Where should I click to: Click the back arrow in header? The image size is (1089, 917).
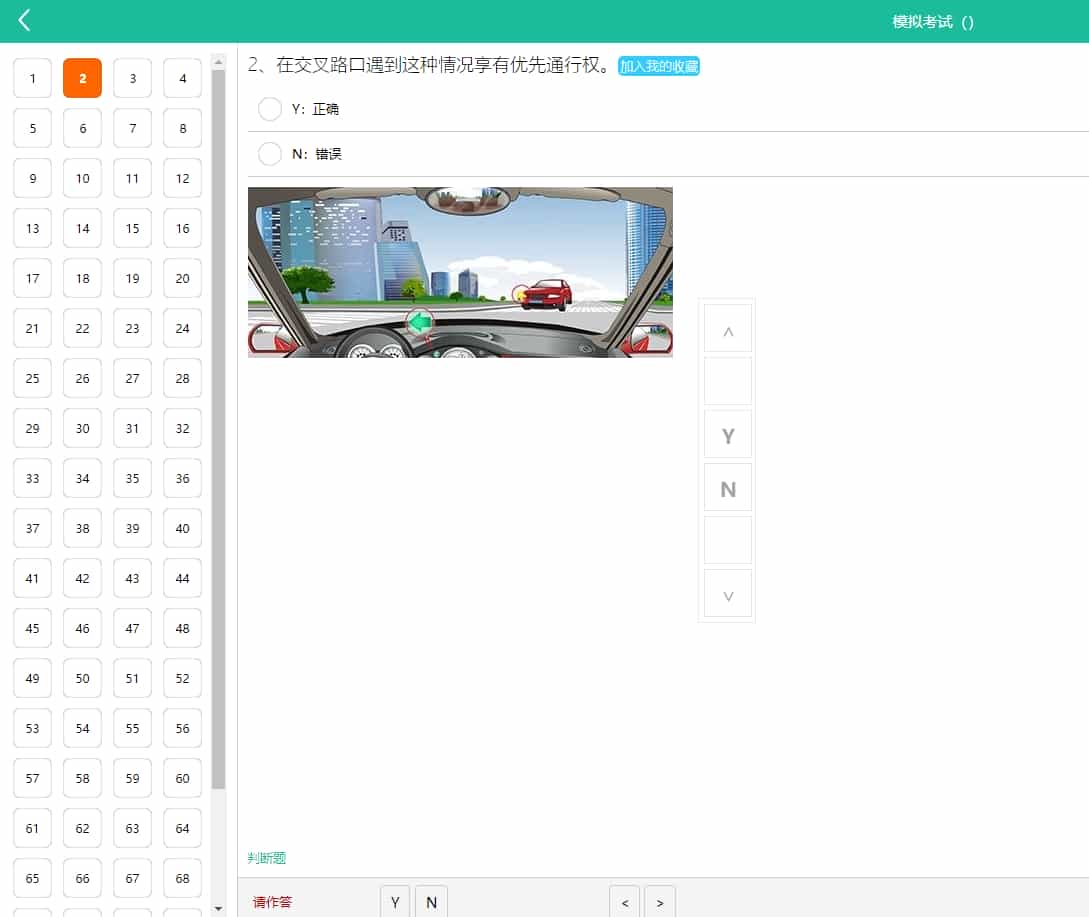point(25,21)
